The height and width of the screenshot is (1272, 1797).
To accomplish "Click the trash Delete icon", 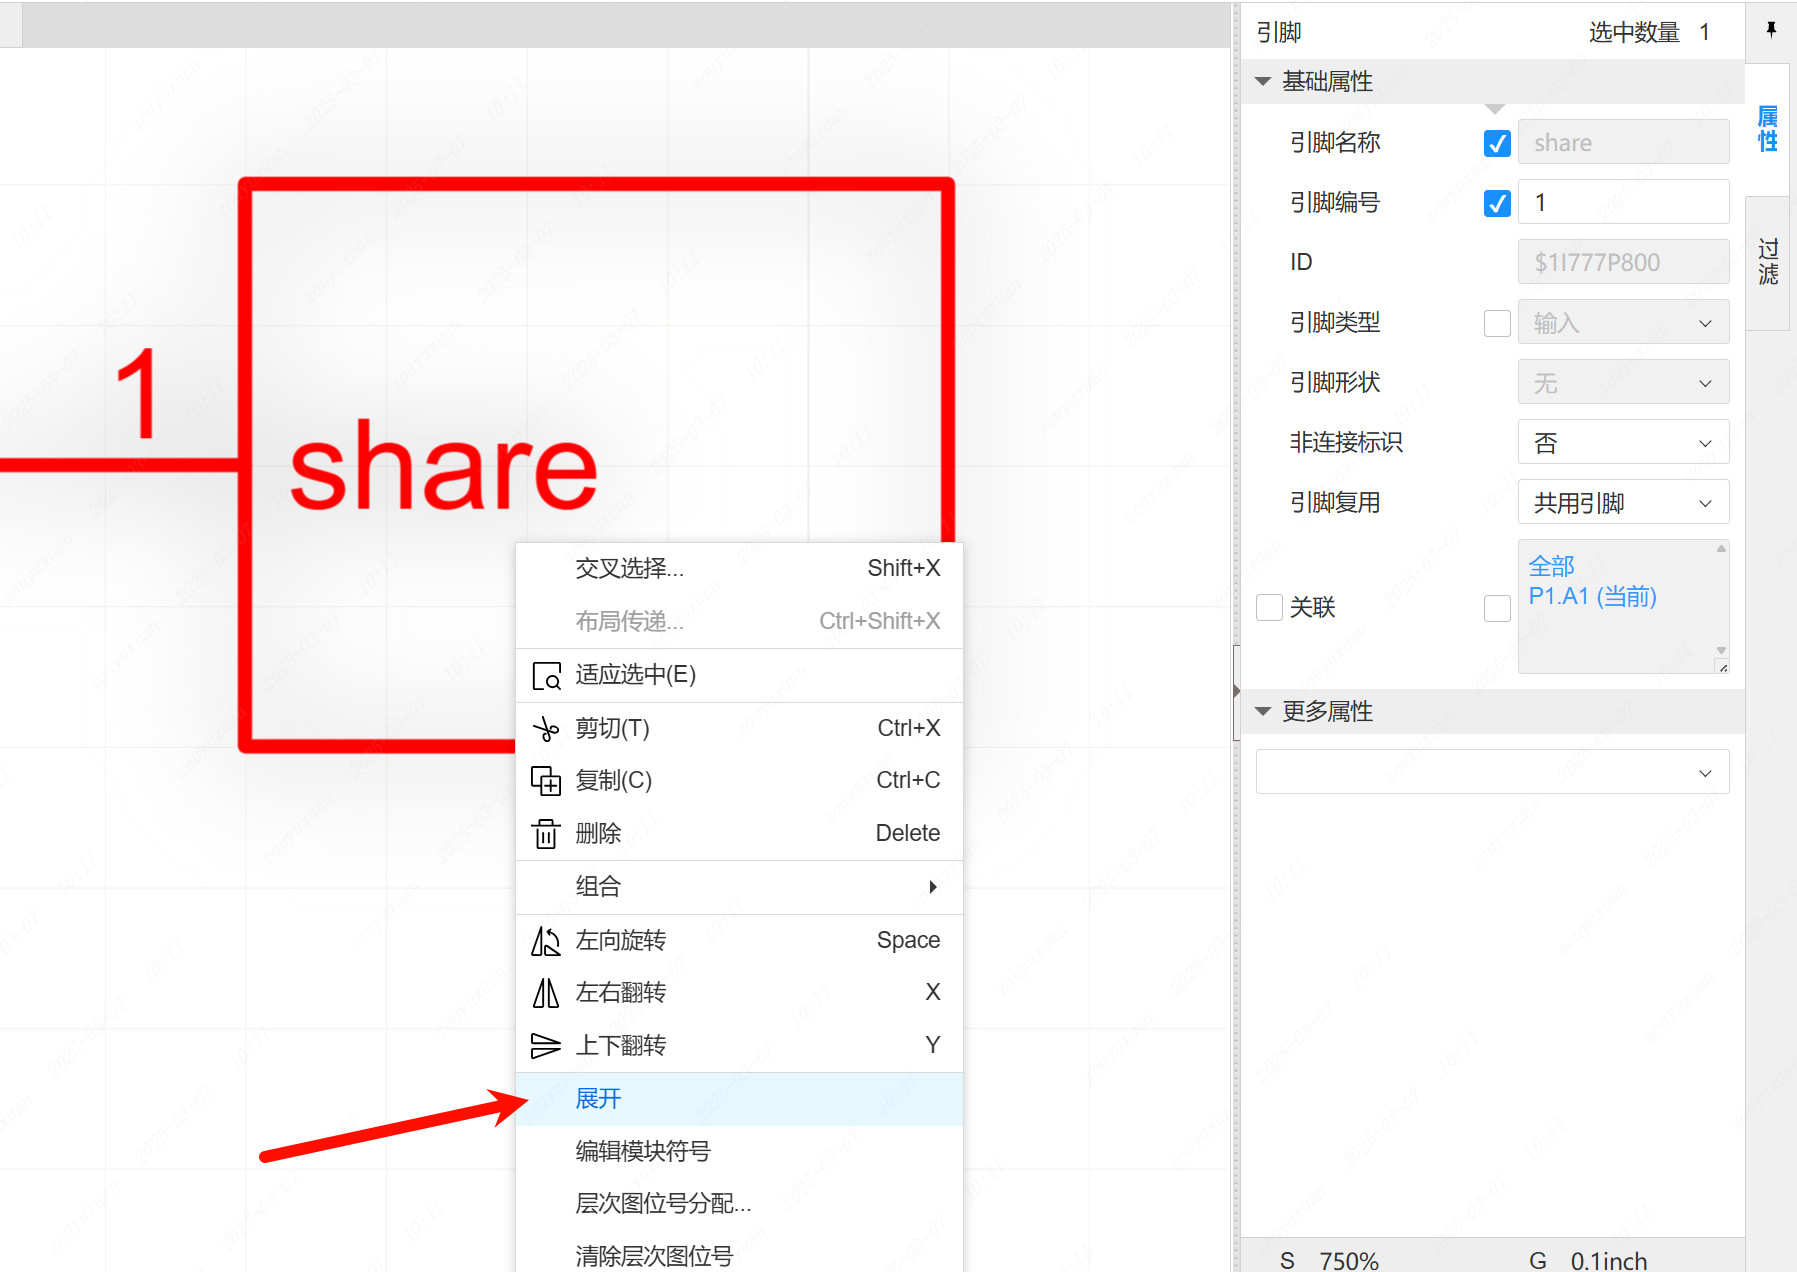I will tap(545, 834).
